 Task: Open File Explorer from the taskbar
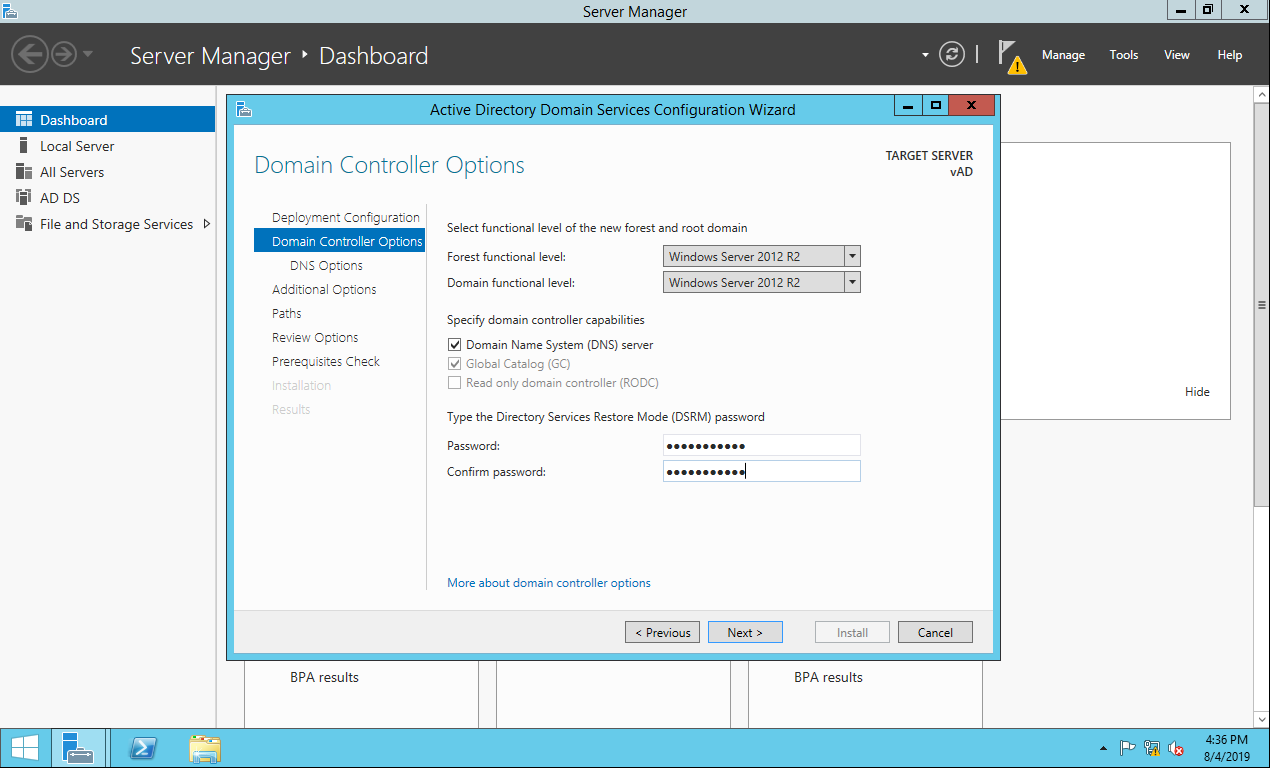[x=205, y=748]
